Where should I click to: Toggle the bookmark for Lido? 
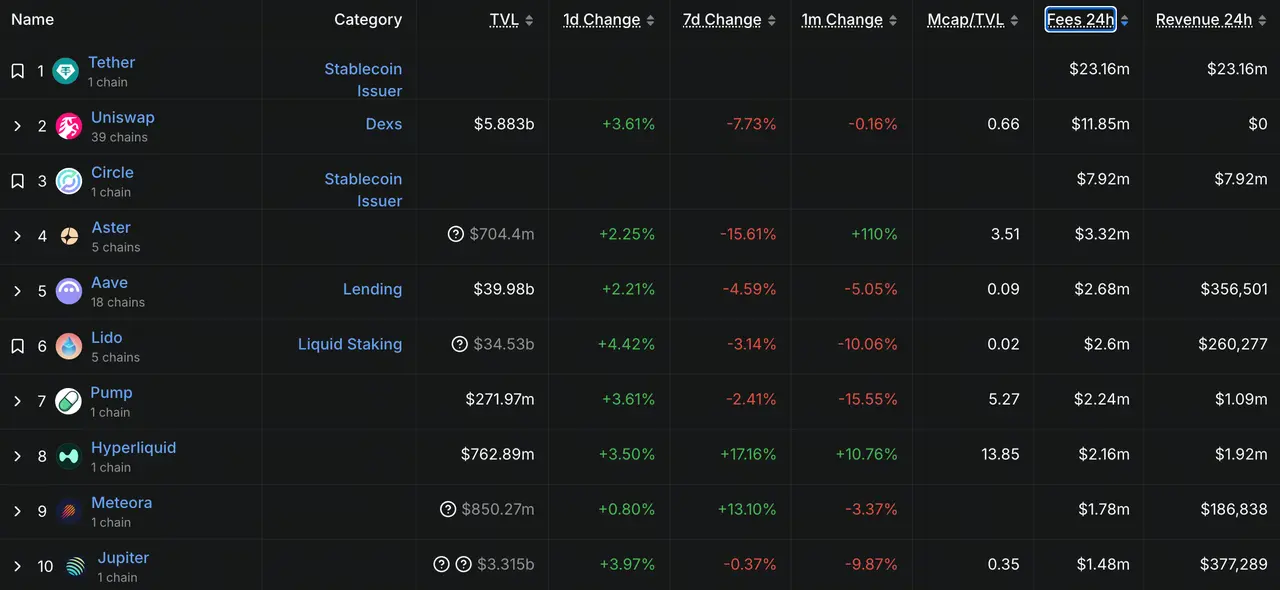(18, 346)
